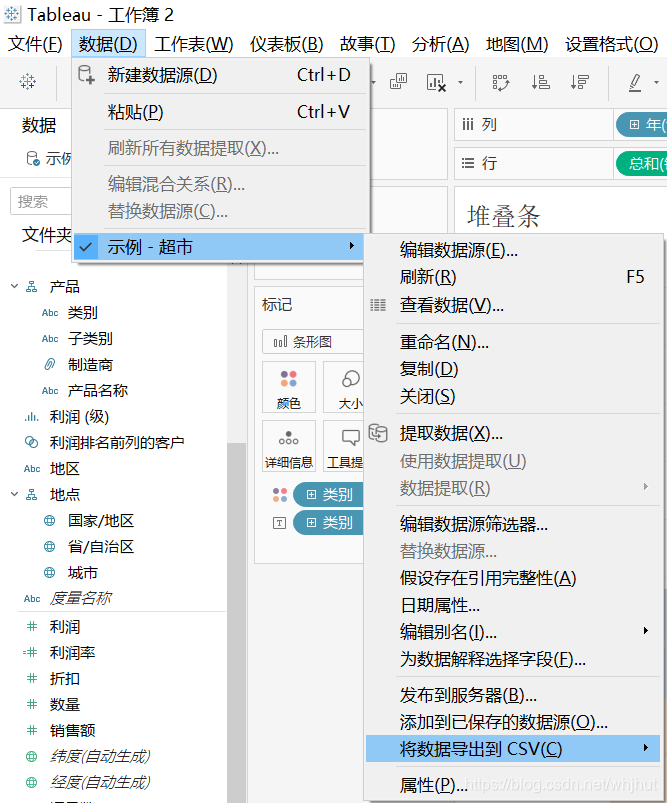Open the 文件(F) menu
This screenshot has height=803, width=667.
(x=35, y=44)
